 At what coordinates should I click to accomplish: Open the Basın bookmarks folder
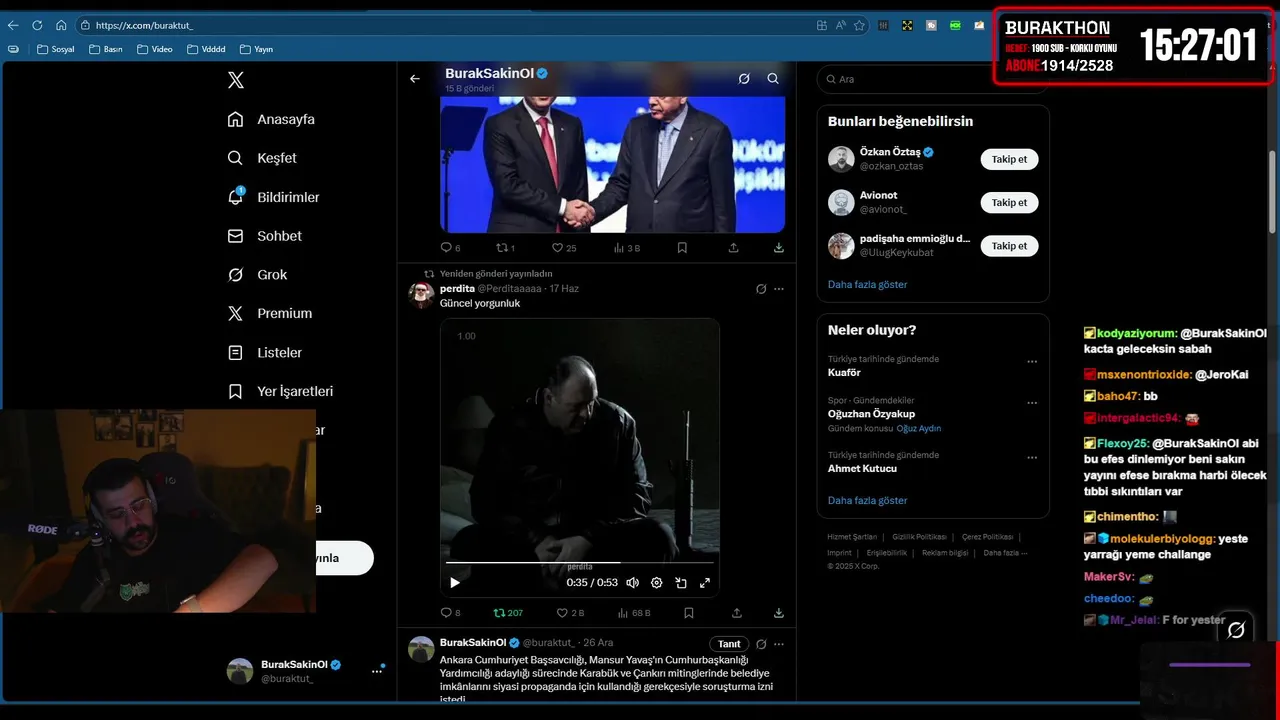[x=105, y=49]
